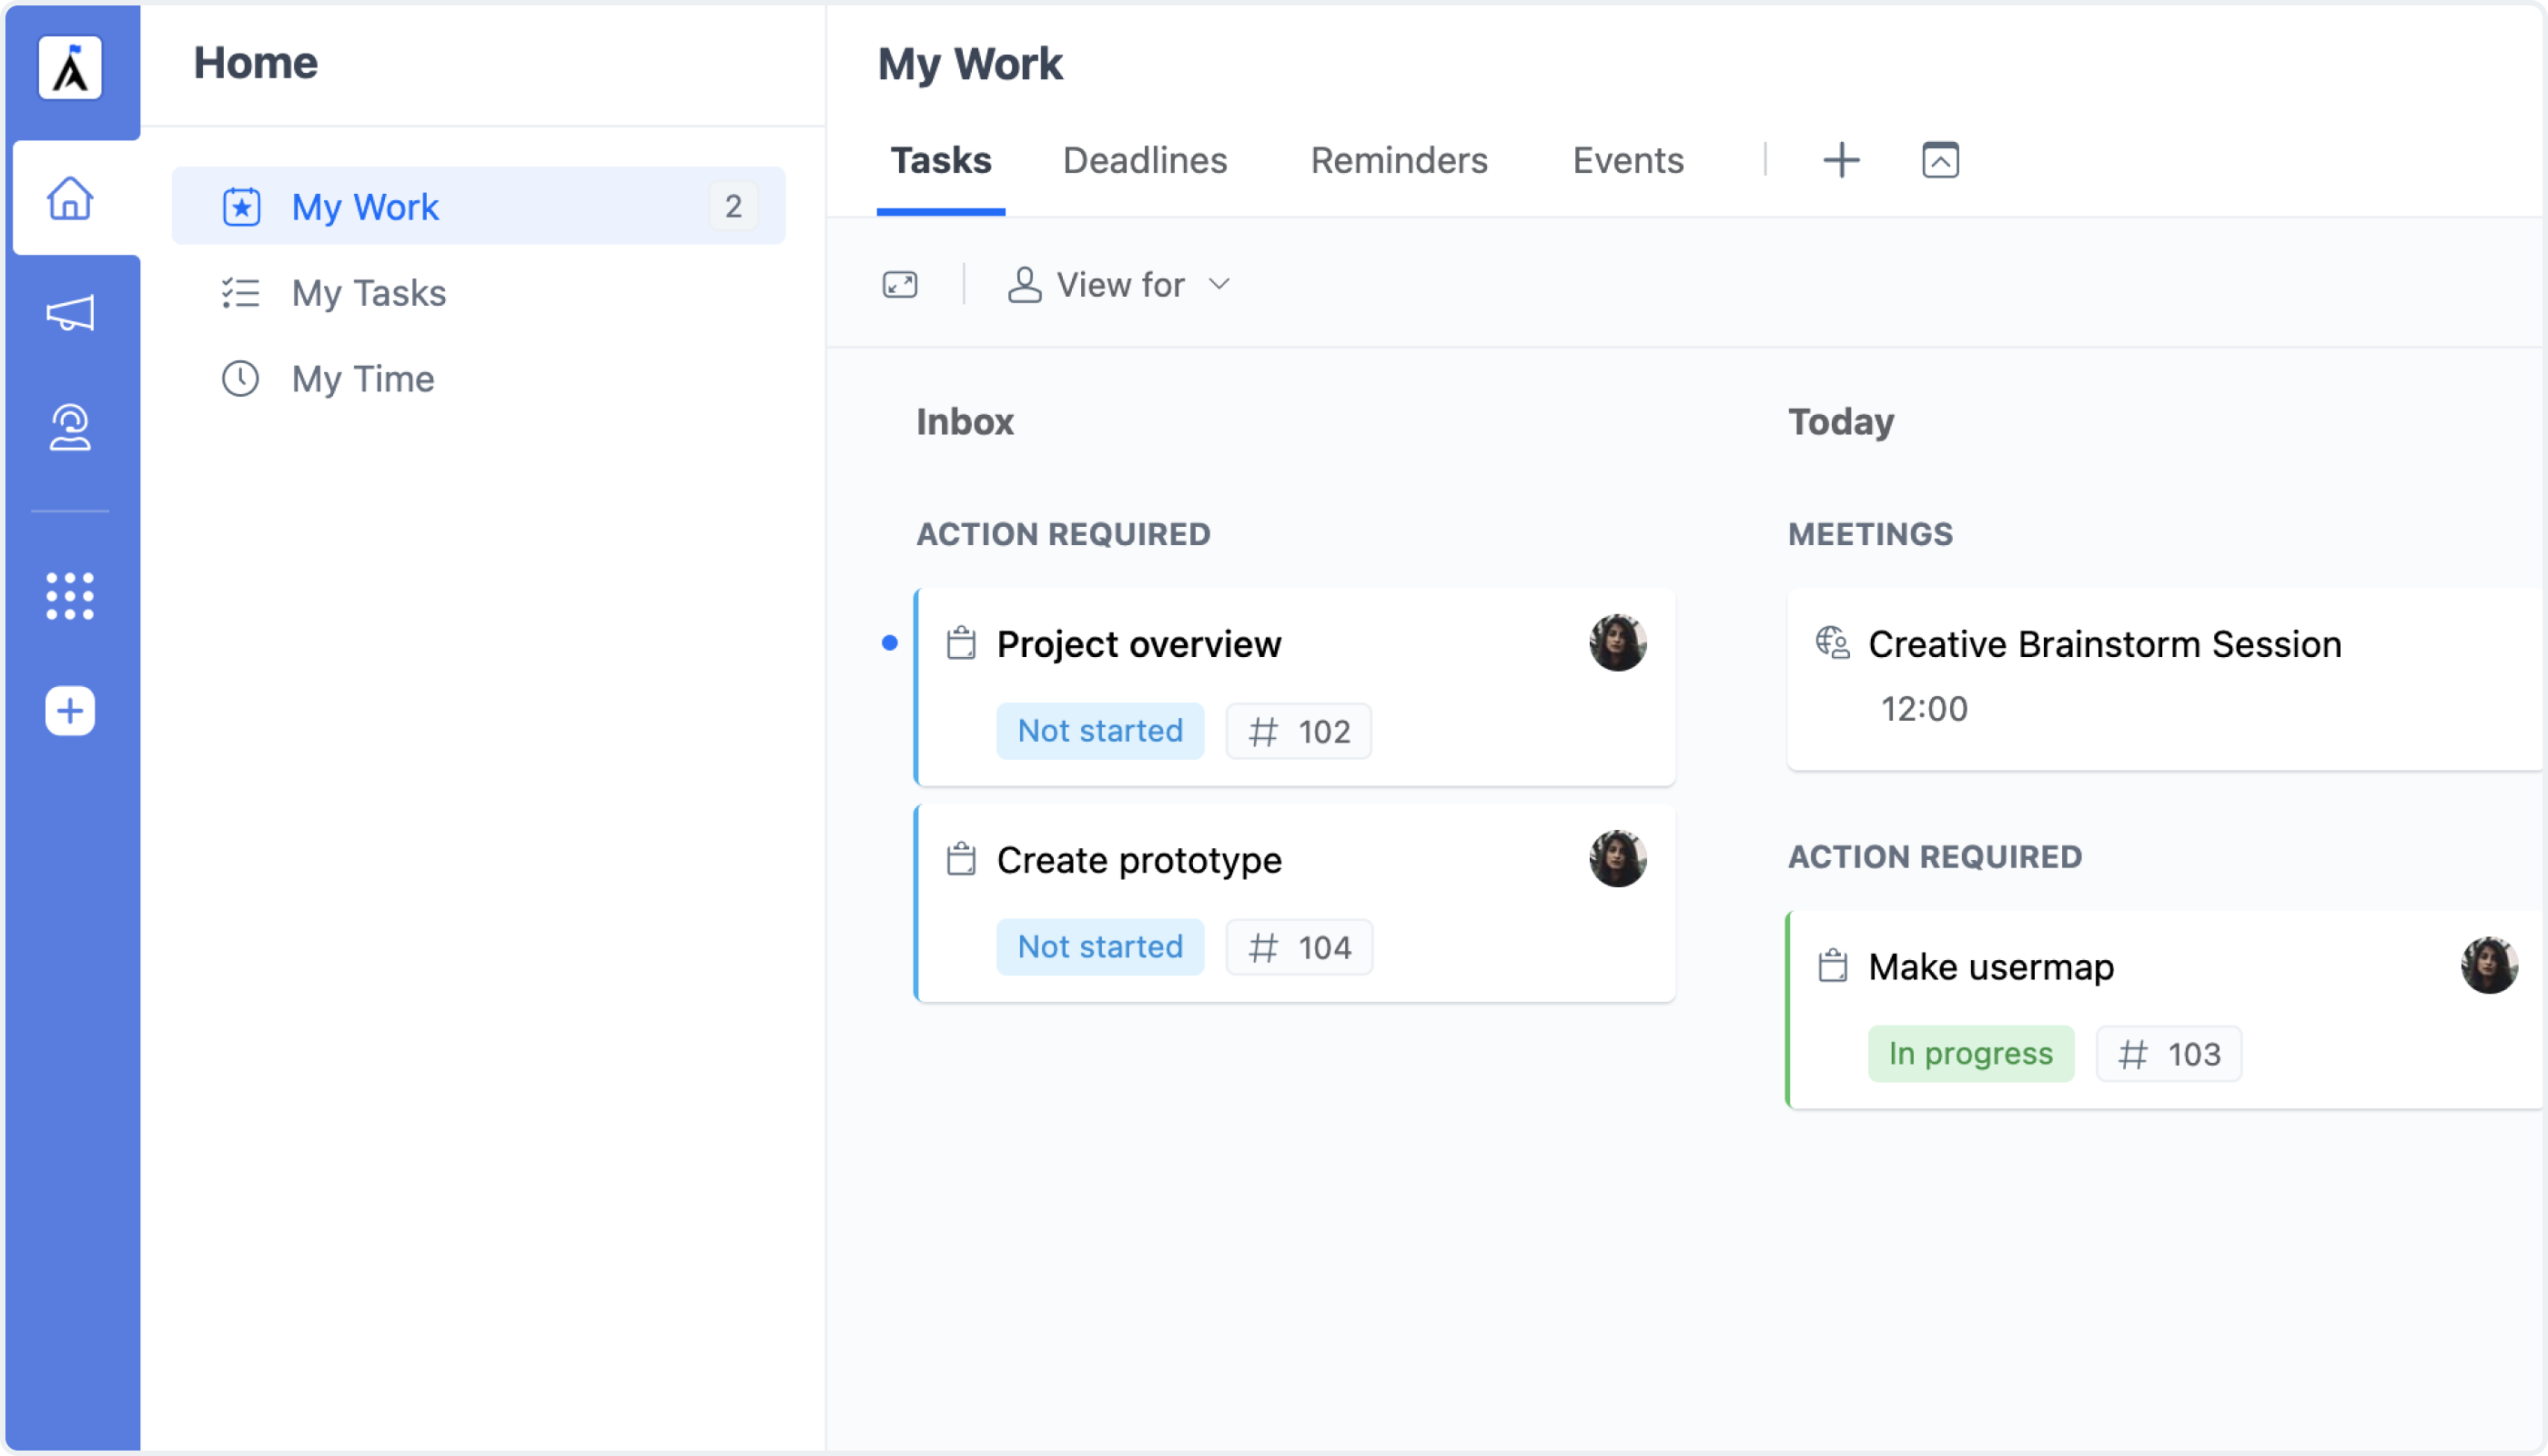Image resolution: width=2548 pixels, height=1456 pixels.
Task: Expand the View for dropdown
Action: (1120, 285)
